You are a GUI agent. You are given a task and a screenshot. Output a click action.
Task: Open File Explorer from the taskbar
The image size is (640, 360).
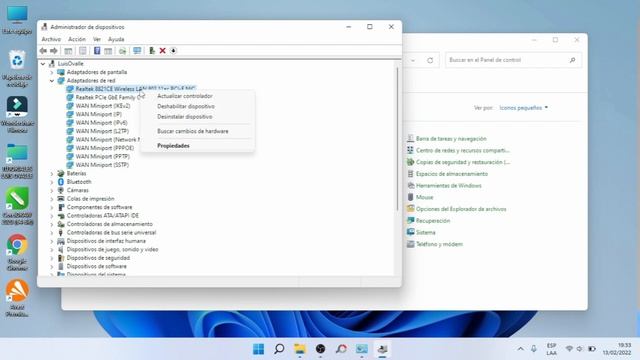coord(300,349)
